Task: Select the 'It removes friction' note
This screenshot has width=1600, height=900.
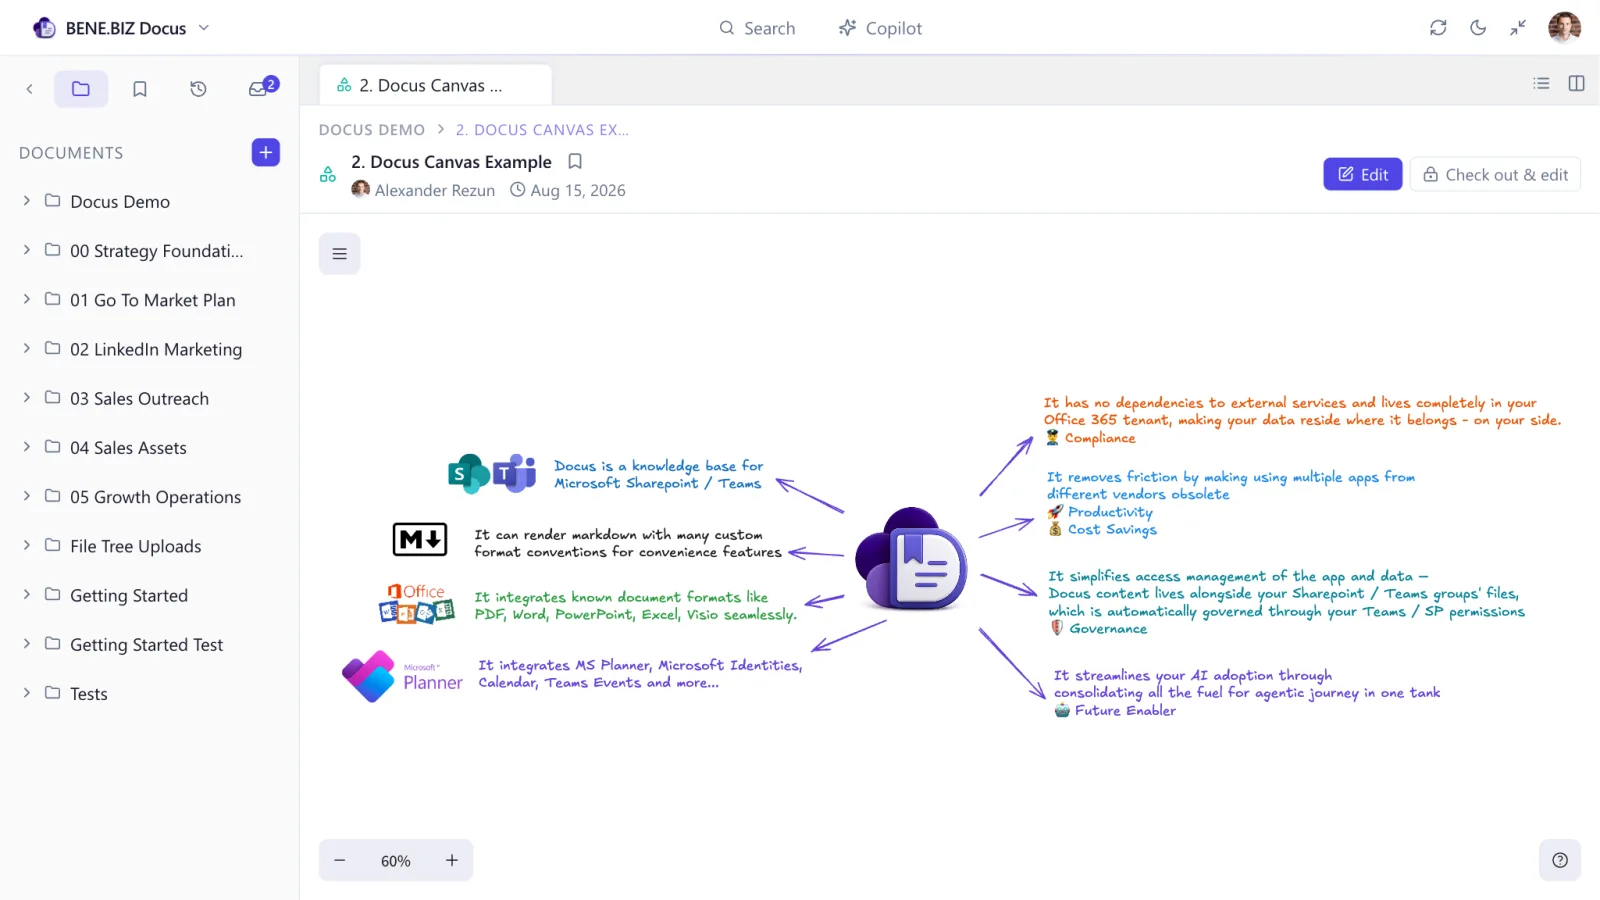Action: pyautogui.click(x=1231, y=503)
